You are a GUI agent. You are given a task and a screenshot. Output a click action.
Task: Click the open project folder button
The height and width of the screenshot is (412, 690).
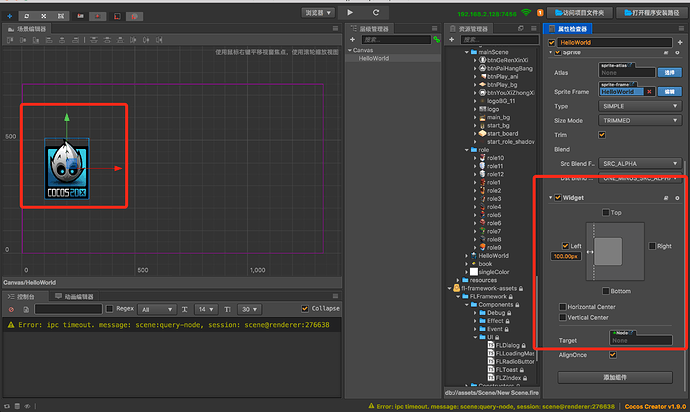coord(580,13)
